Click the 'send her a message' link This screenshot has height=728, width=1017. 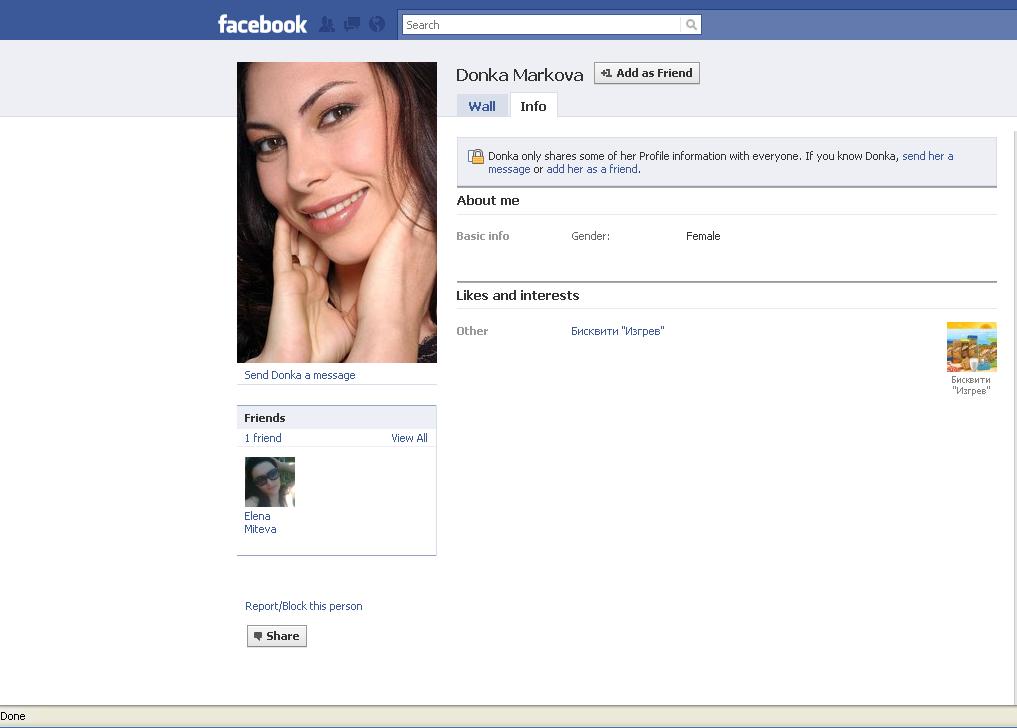pyautogui.click(x=927, y=156)
